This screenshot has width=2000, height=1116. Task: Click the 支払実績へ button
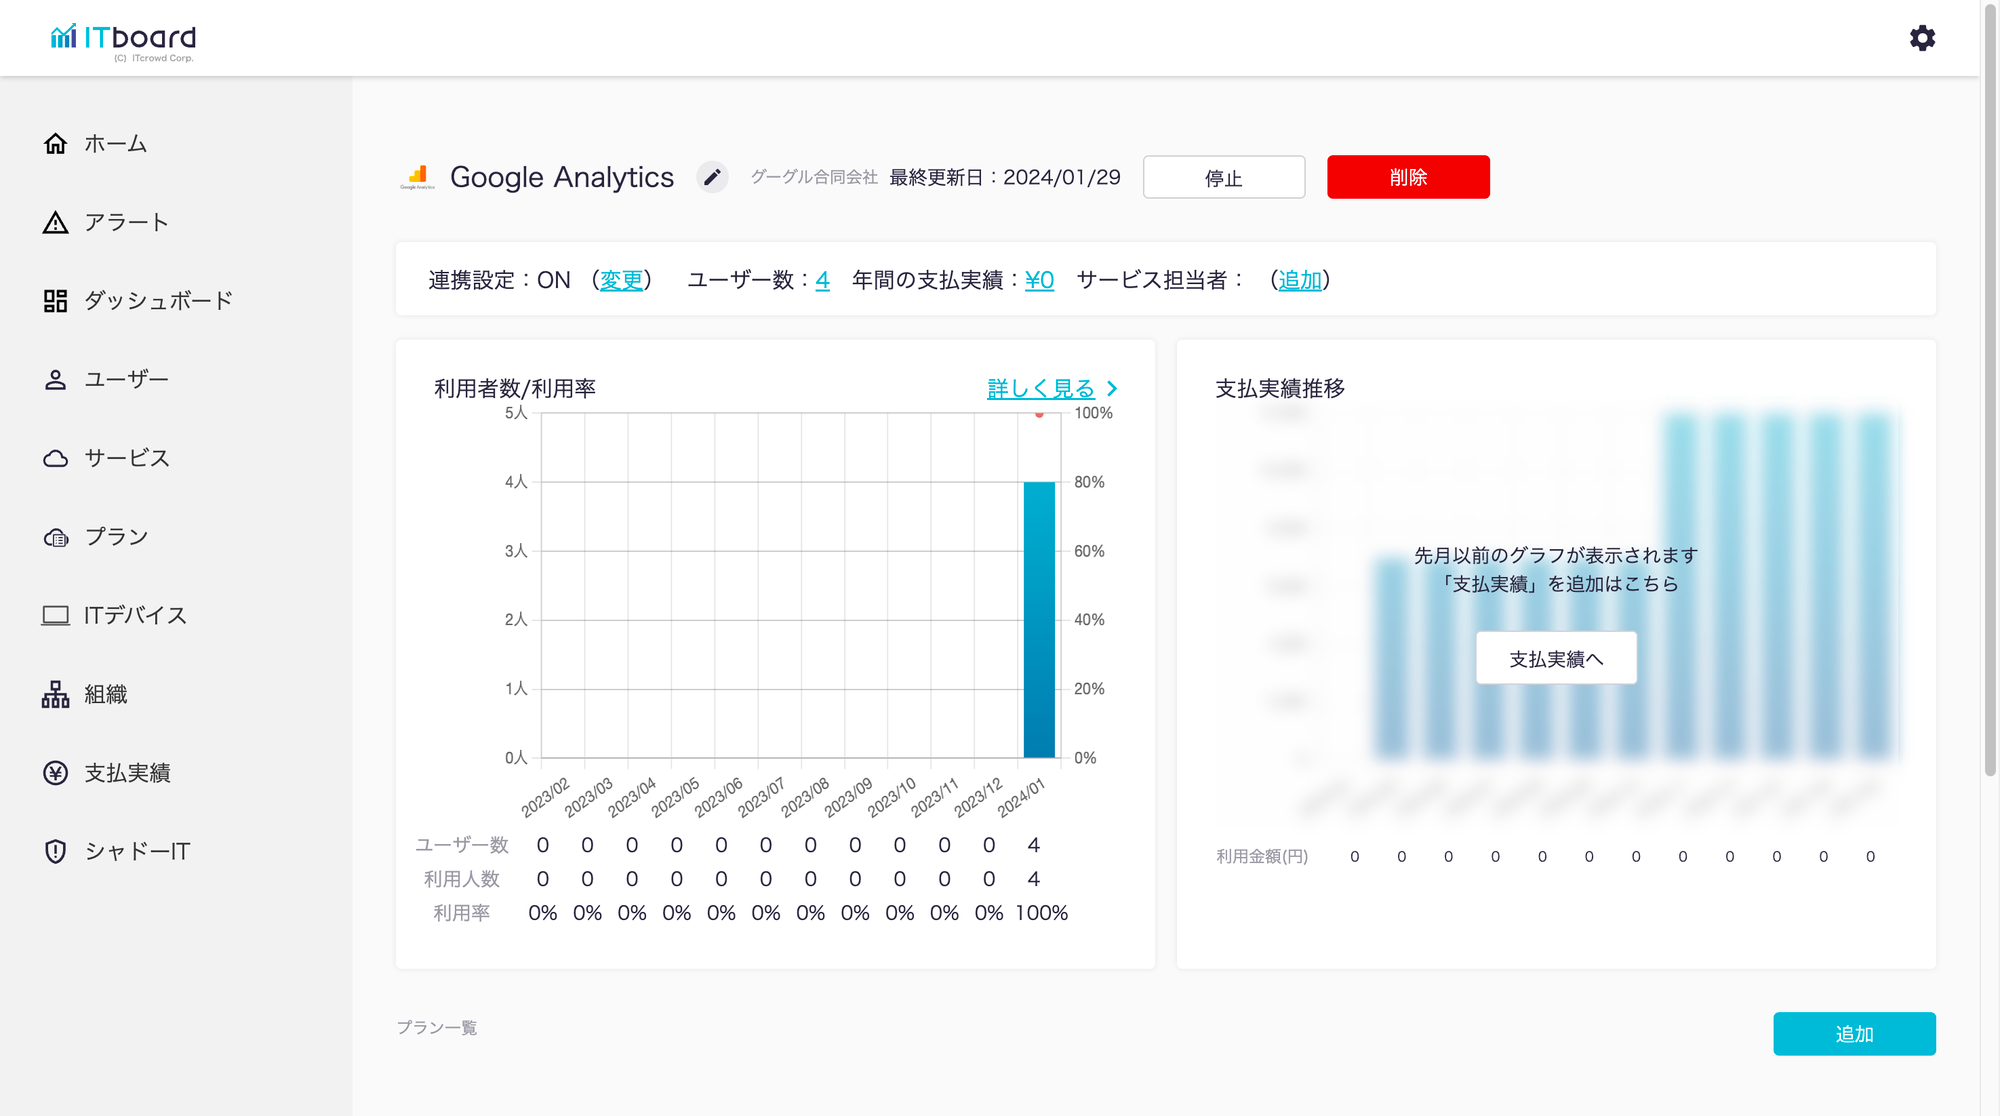pos(1555,658)
